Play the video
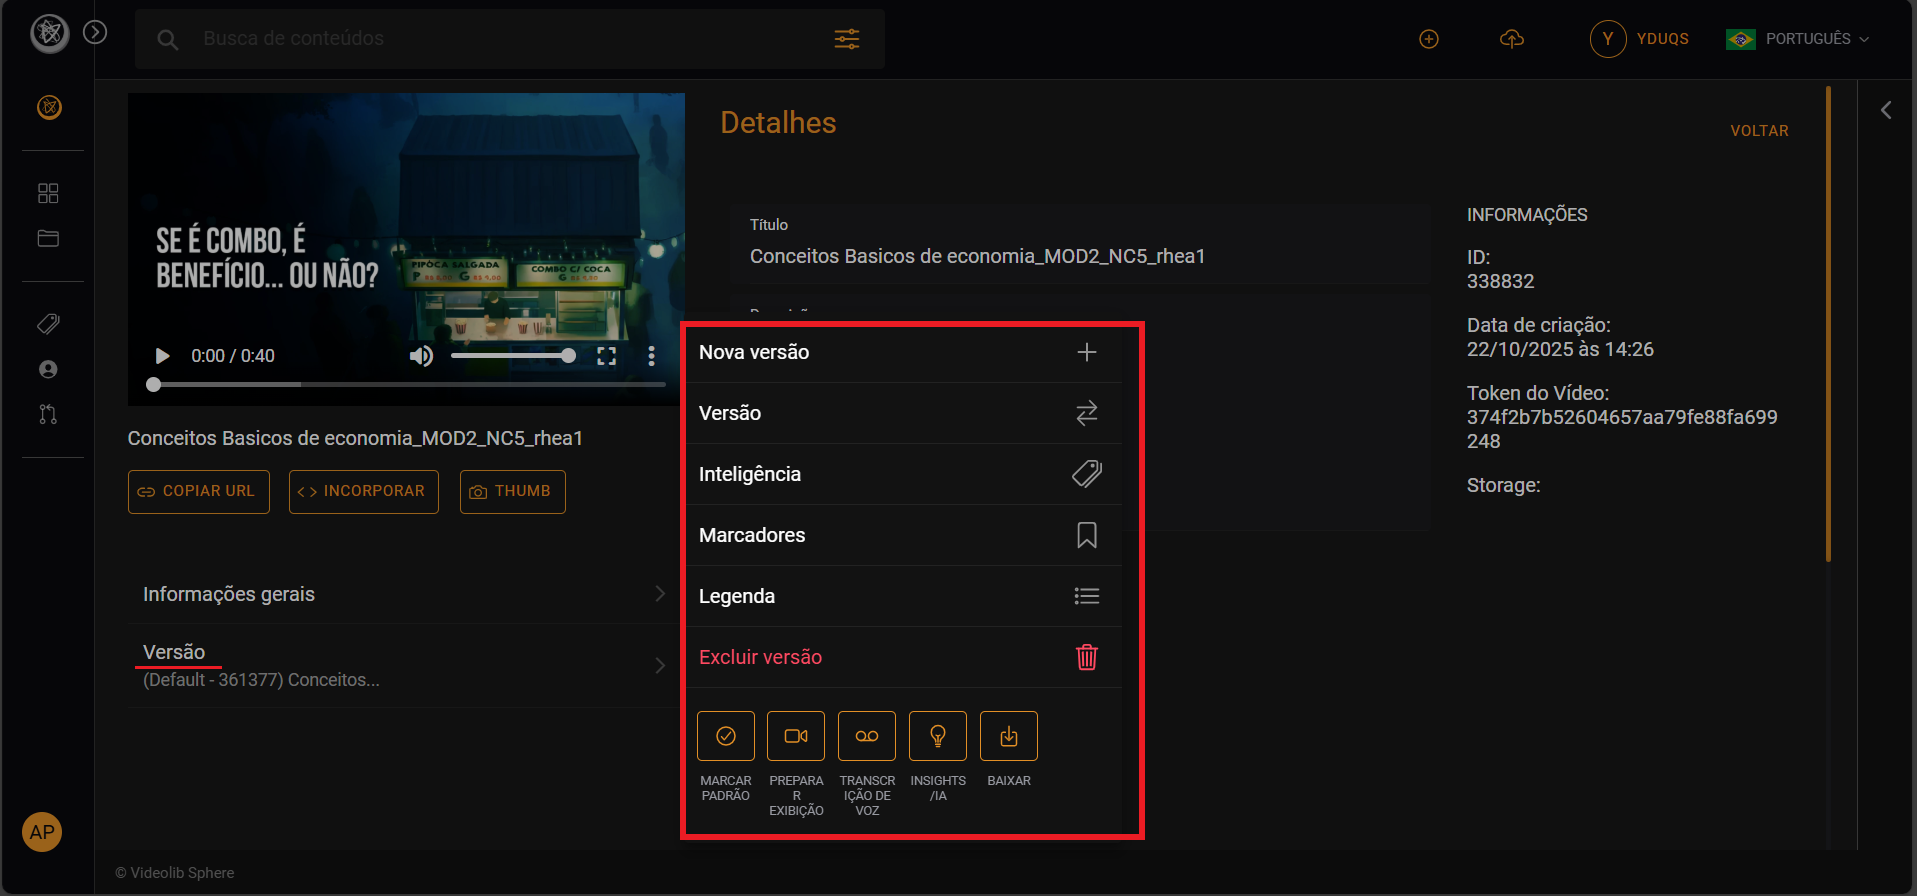The width and height of the screenshot is (1917, 896). 162,356
